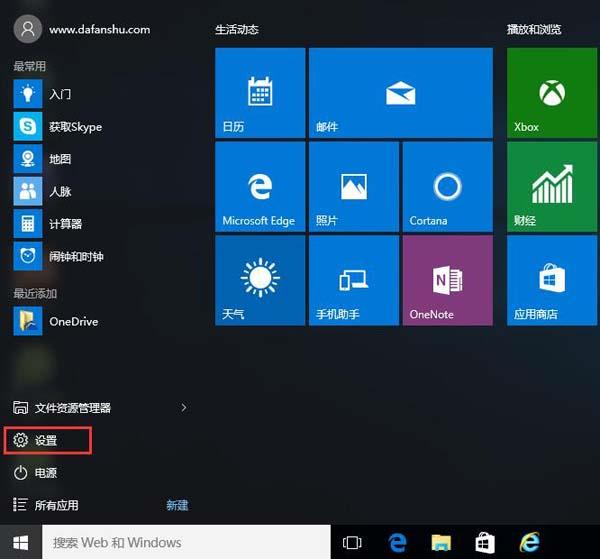Viewport: 600px width, 559px height.
Task: Open the Store icon on the taskbar
Action: pos(485,542)
